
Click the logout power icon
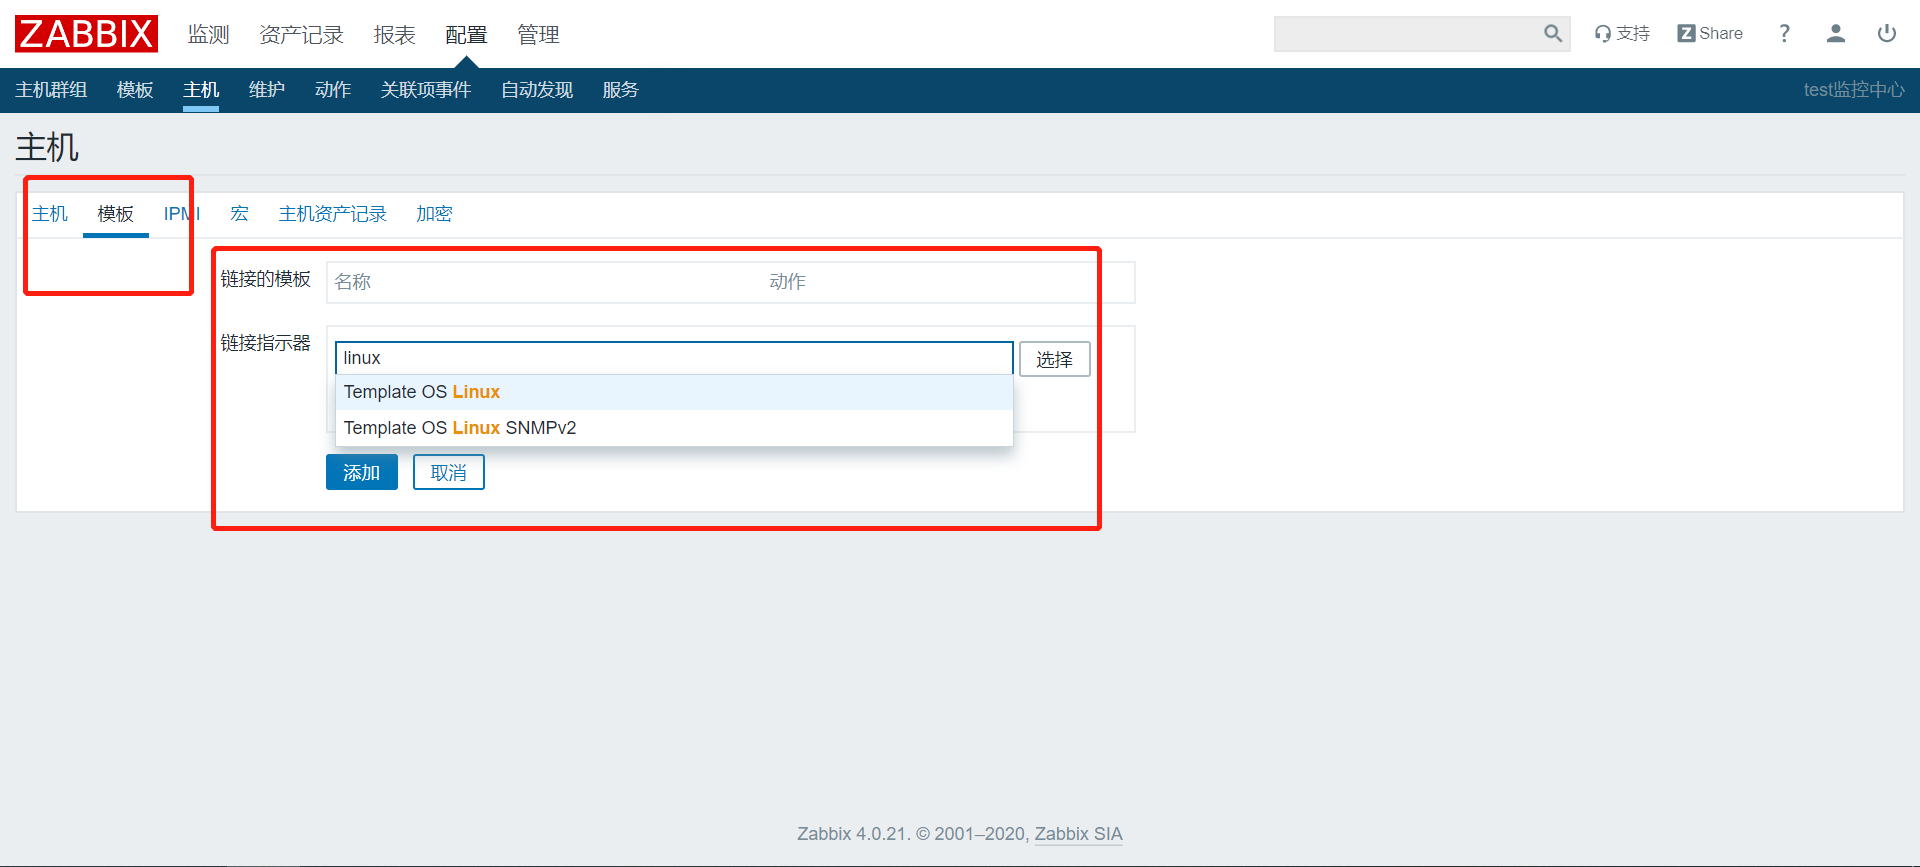coord(1887,34)
